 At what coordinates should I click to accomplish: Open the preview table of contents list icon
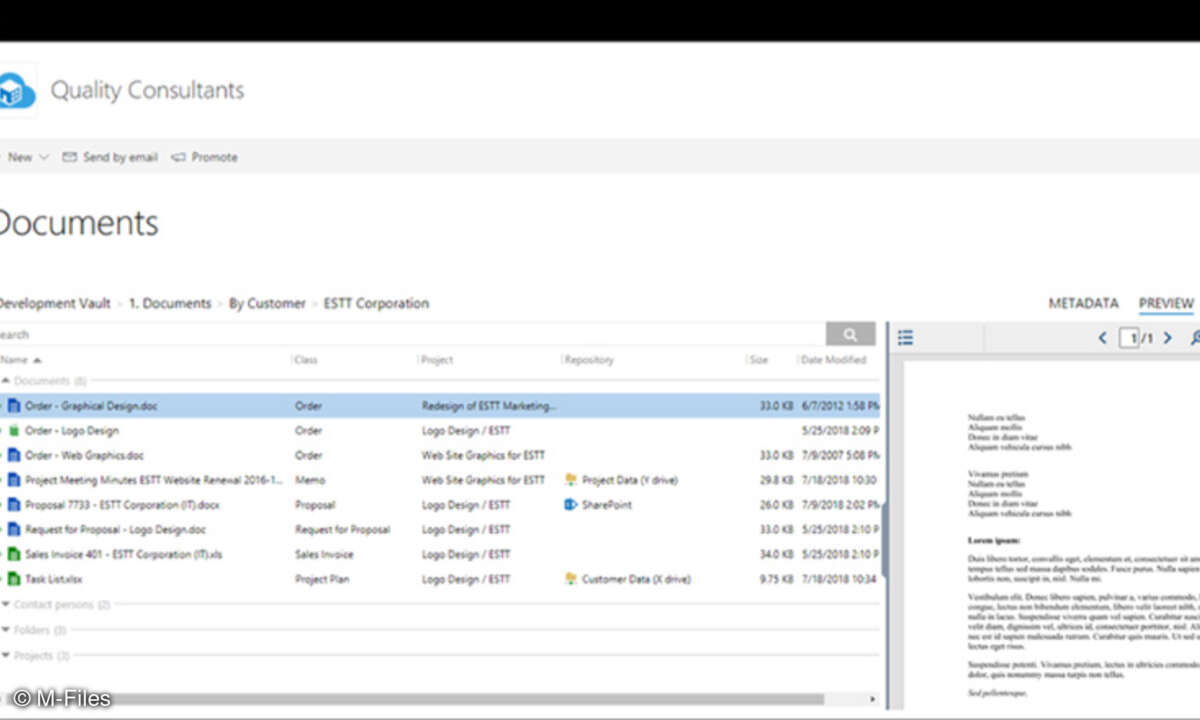pos(905,338)
